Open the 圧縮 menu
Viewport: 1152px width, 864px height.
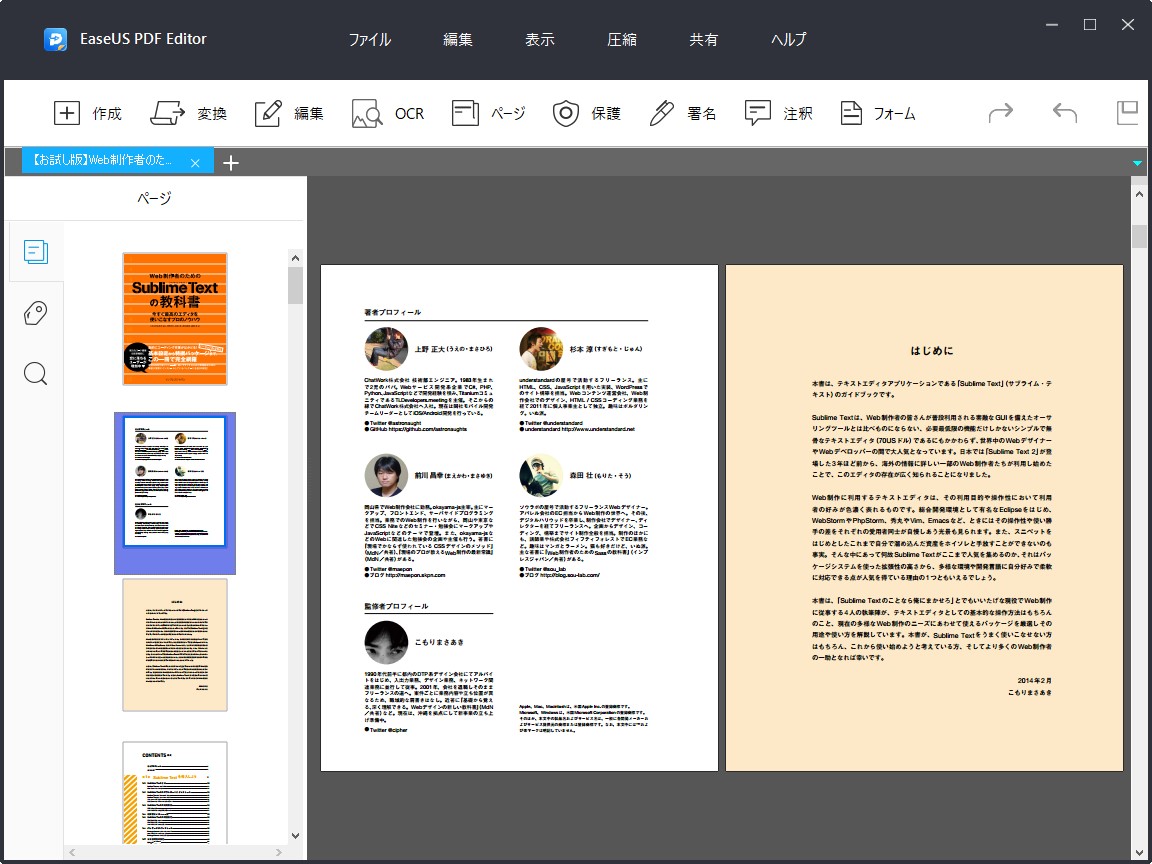click(x=622, y=40)
